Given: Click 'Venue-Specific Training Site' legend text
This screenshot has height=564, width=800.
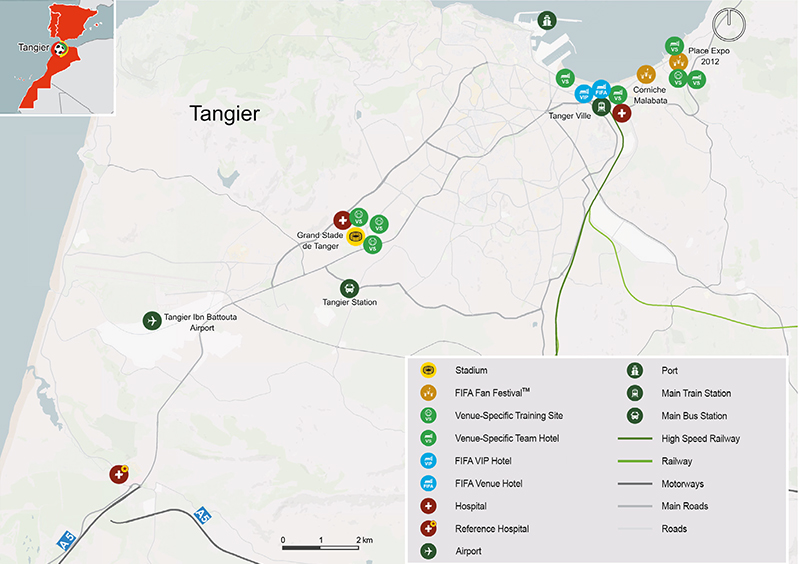Looking at the screenshot, I should coord(509,415).
